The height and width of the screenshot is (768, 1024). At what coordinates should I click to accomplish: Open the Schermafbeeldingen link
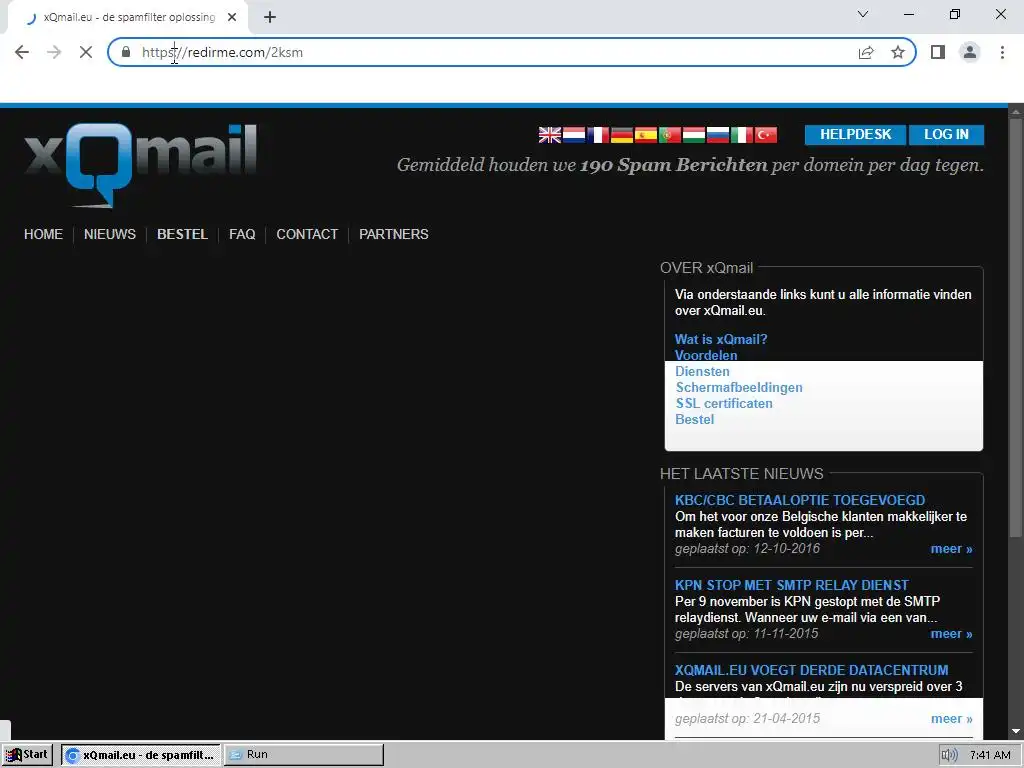(x=739, y=387)
